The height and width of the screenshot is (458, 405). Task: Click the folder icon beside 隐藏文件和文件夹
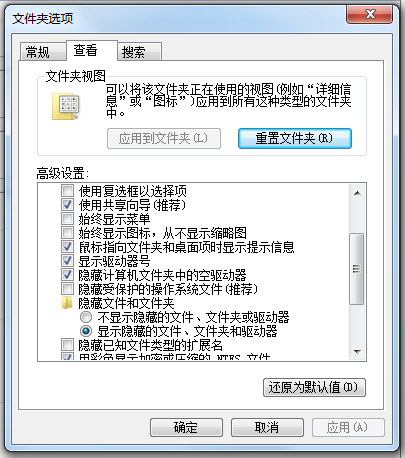(x=67, y=303)
